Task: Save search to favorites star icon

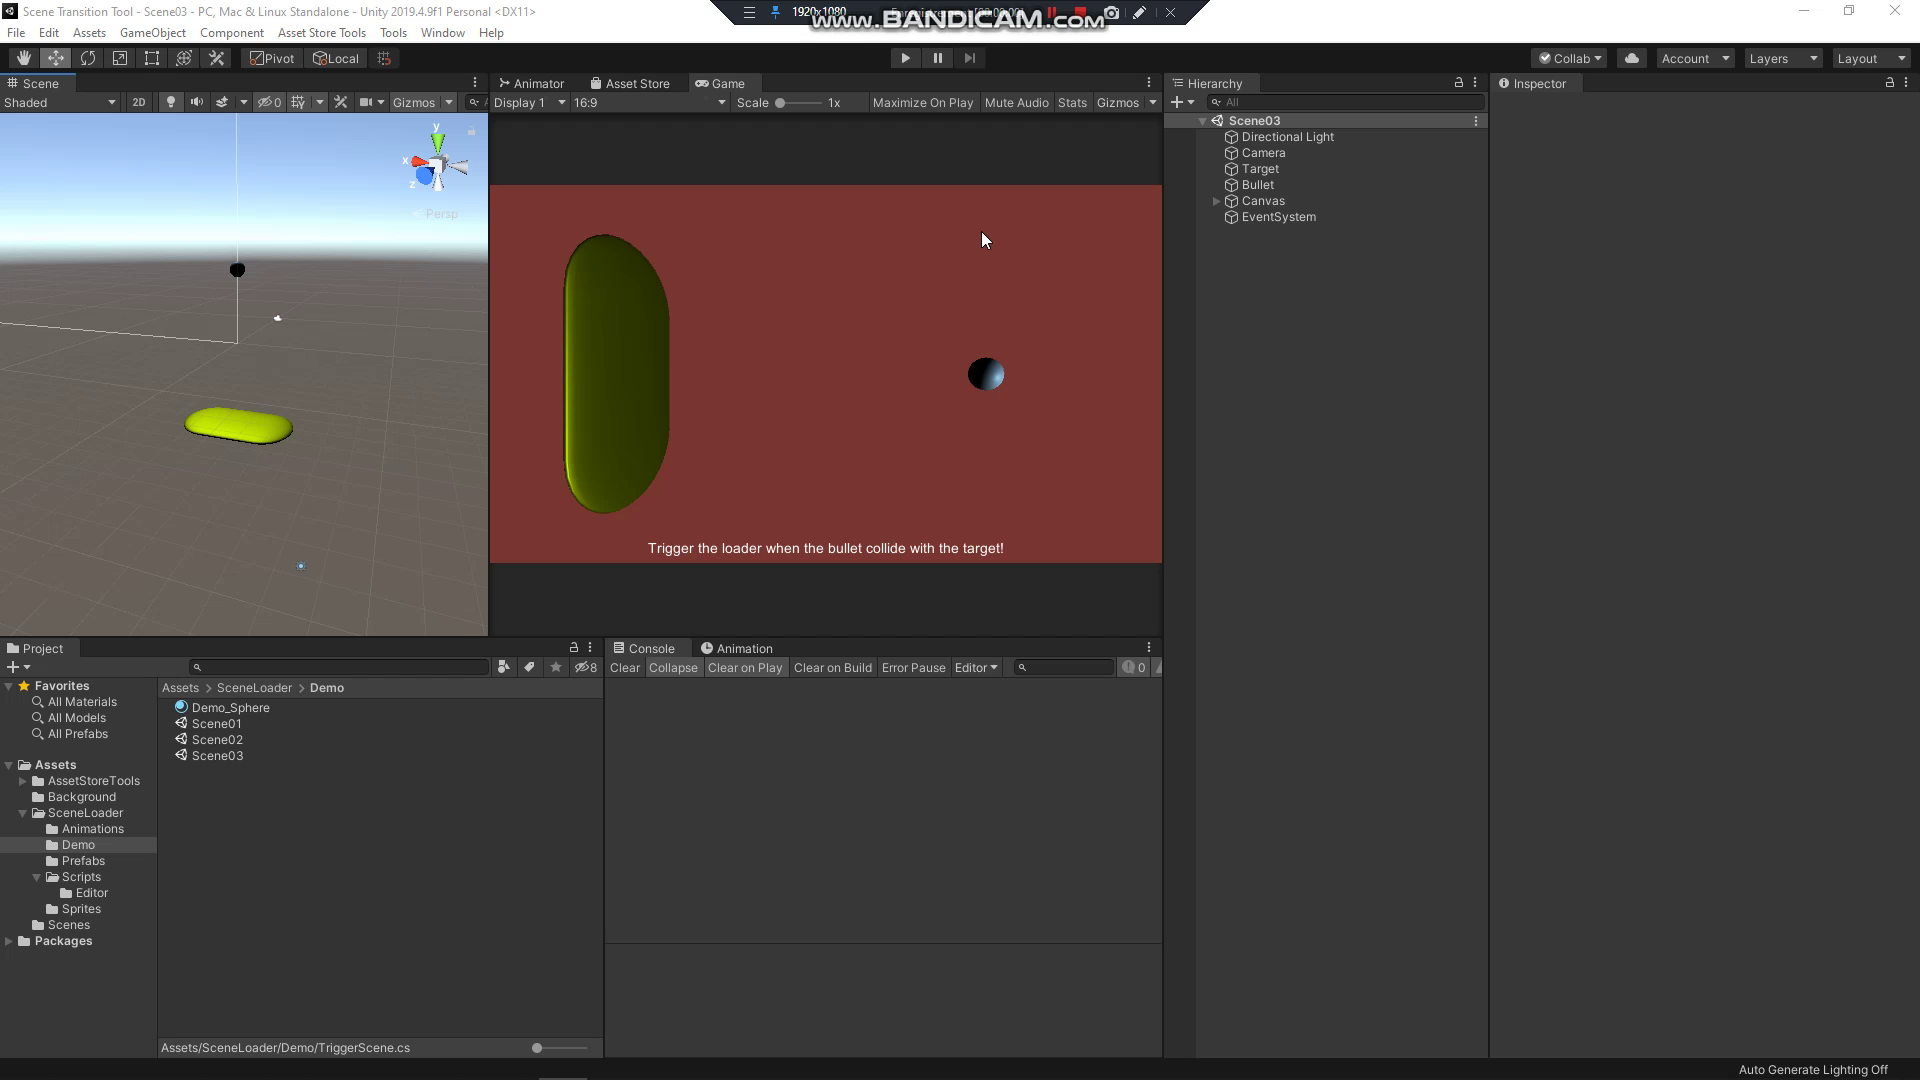Action: point(556,667)
